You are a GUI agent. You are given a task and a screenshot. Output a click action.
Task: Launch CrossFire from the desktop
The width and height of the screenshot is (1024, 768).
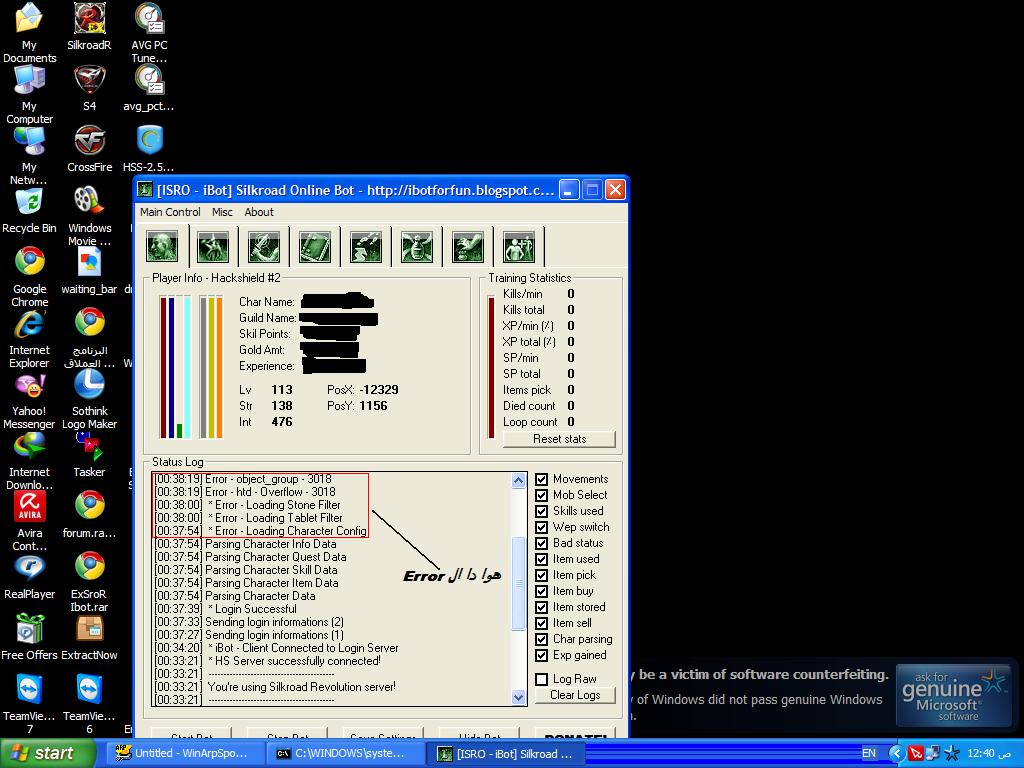pyautogui.click(x=89, y=149)
